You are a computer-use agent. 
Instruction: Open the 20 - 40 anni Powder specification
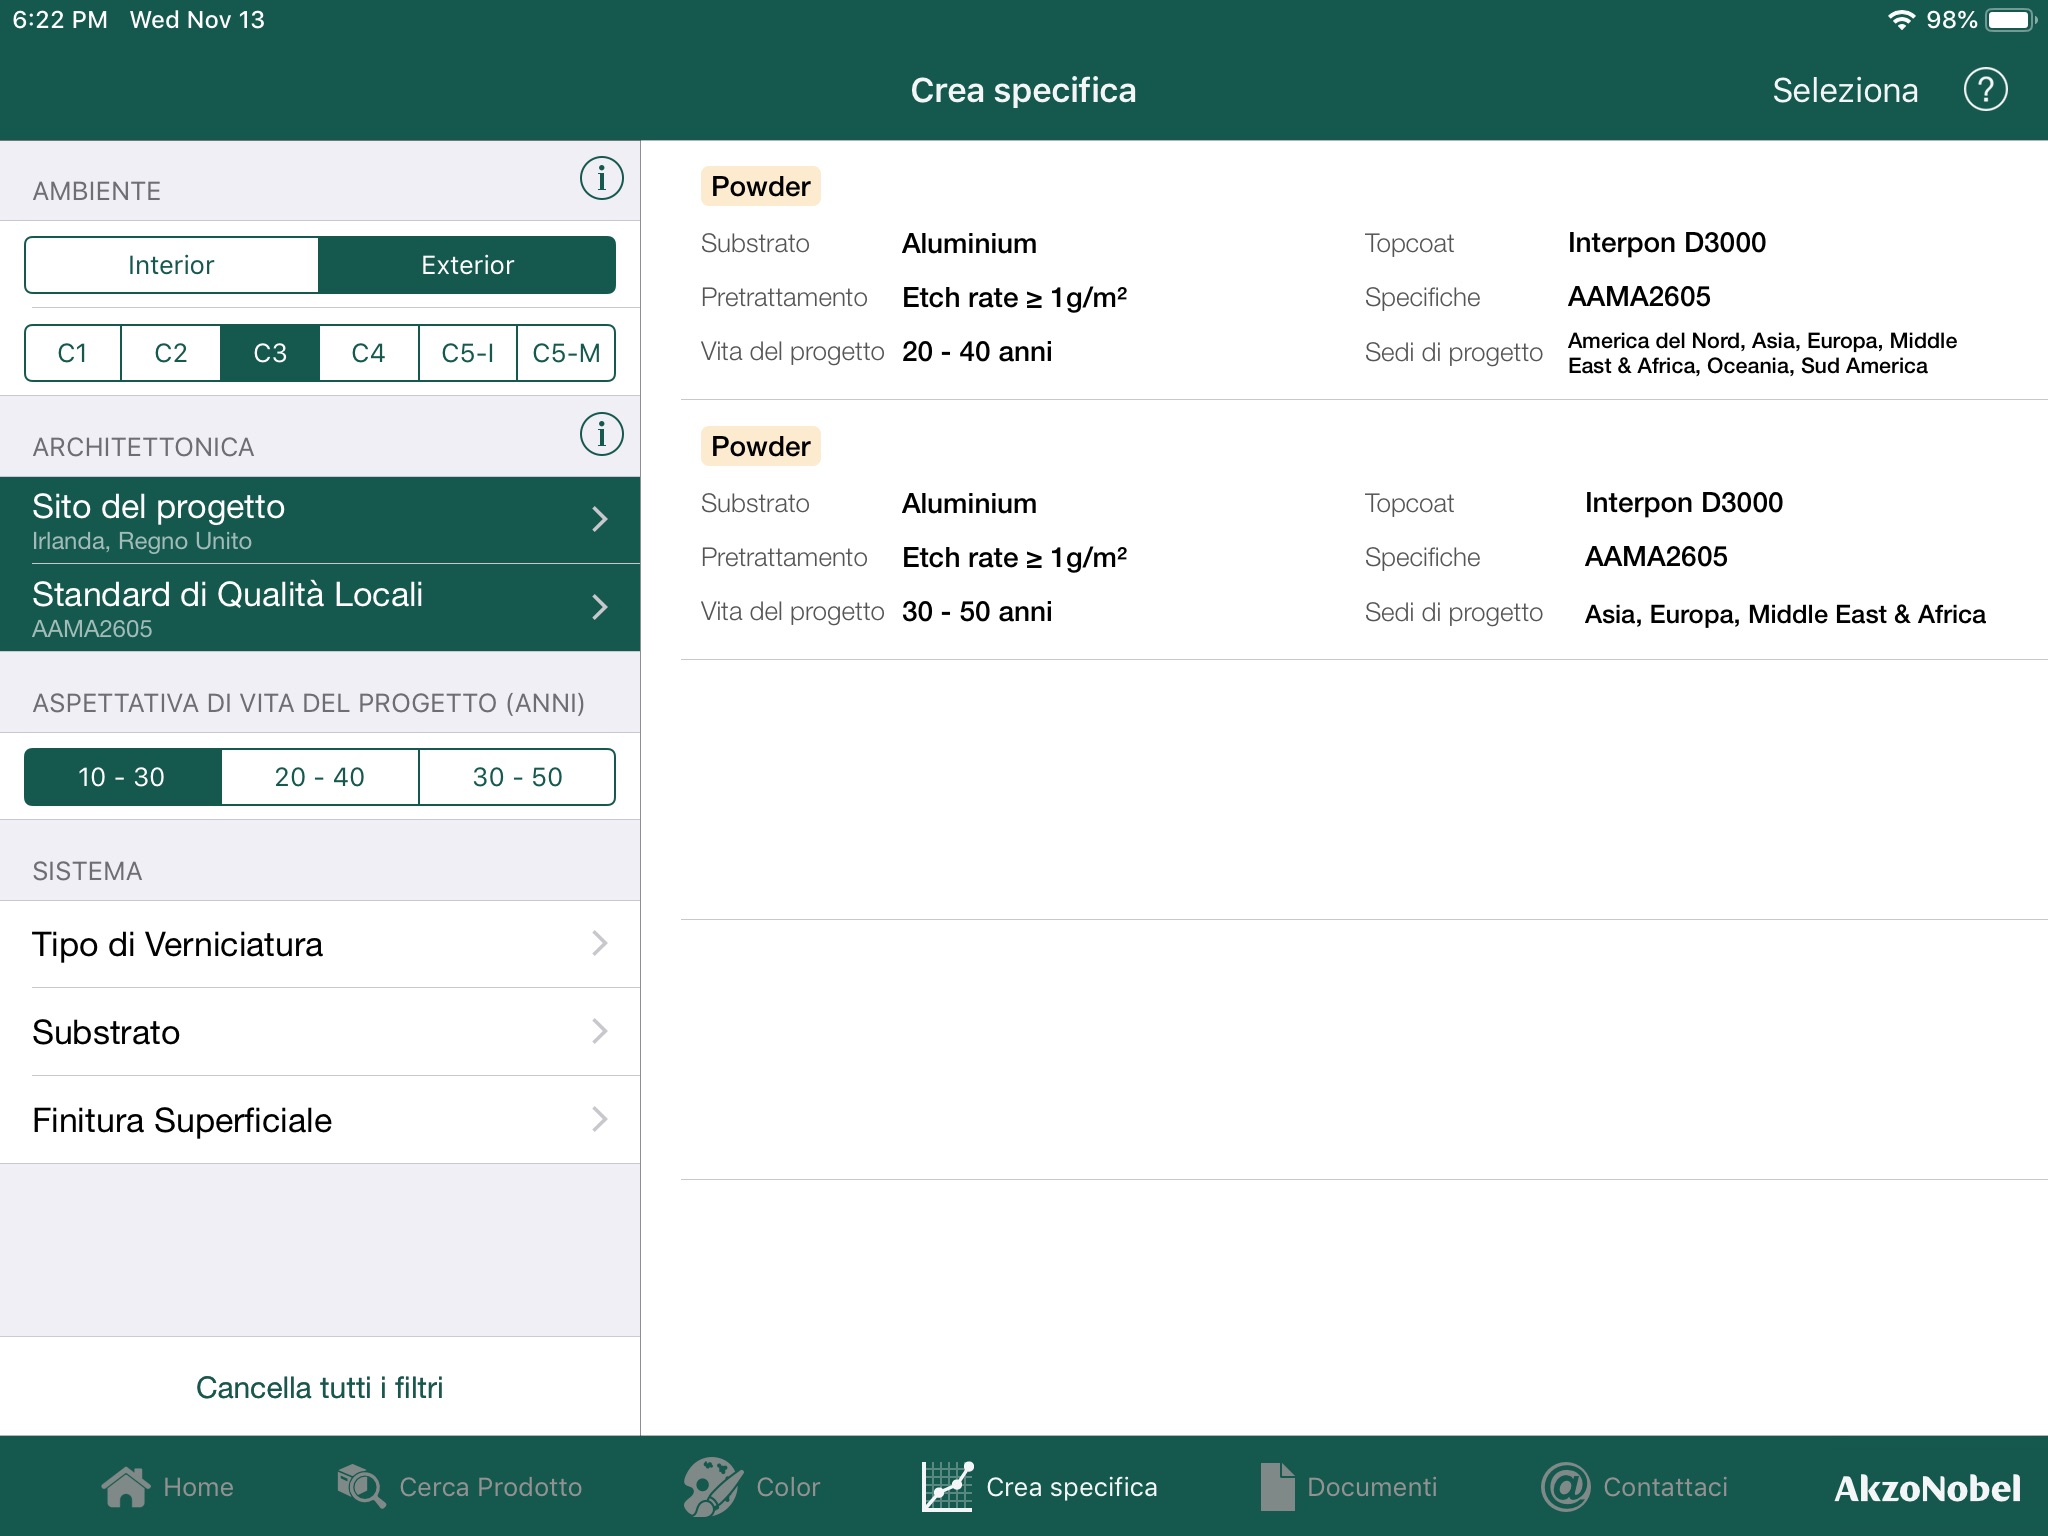(x=1364, y=270)
